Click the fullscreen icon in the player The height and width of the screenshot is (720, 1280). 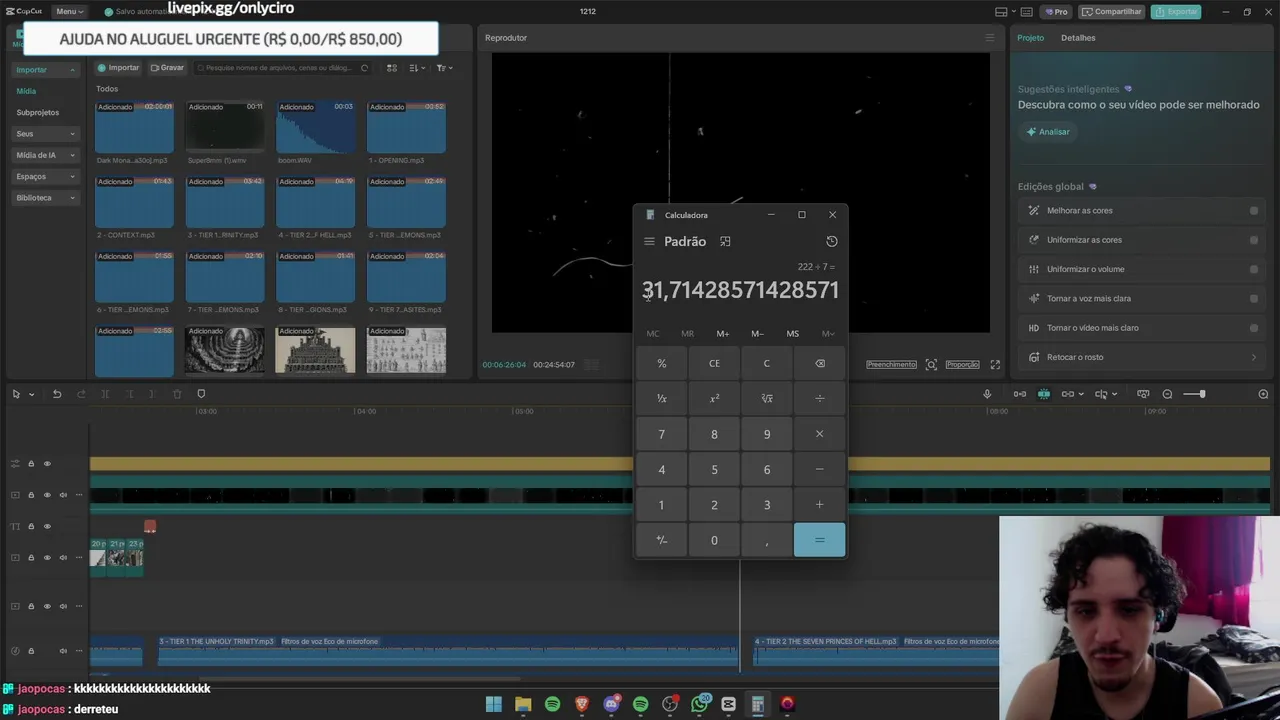pyautogui.click(x=995, y=365)
